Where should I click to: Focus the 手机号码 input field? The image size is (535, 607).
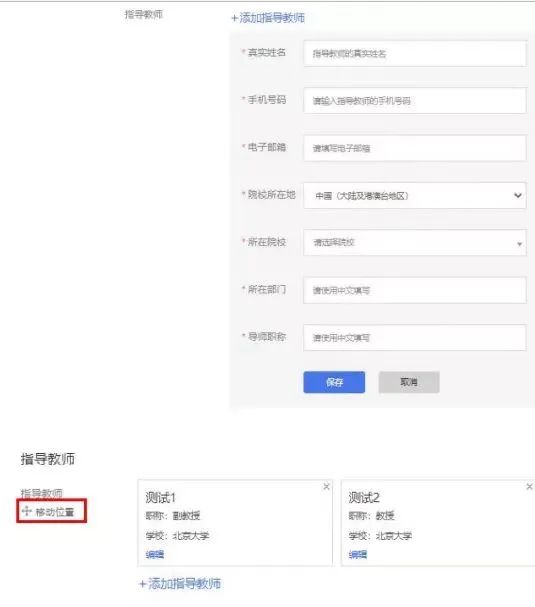coord(415,101)
